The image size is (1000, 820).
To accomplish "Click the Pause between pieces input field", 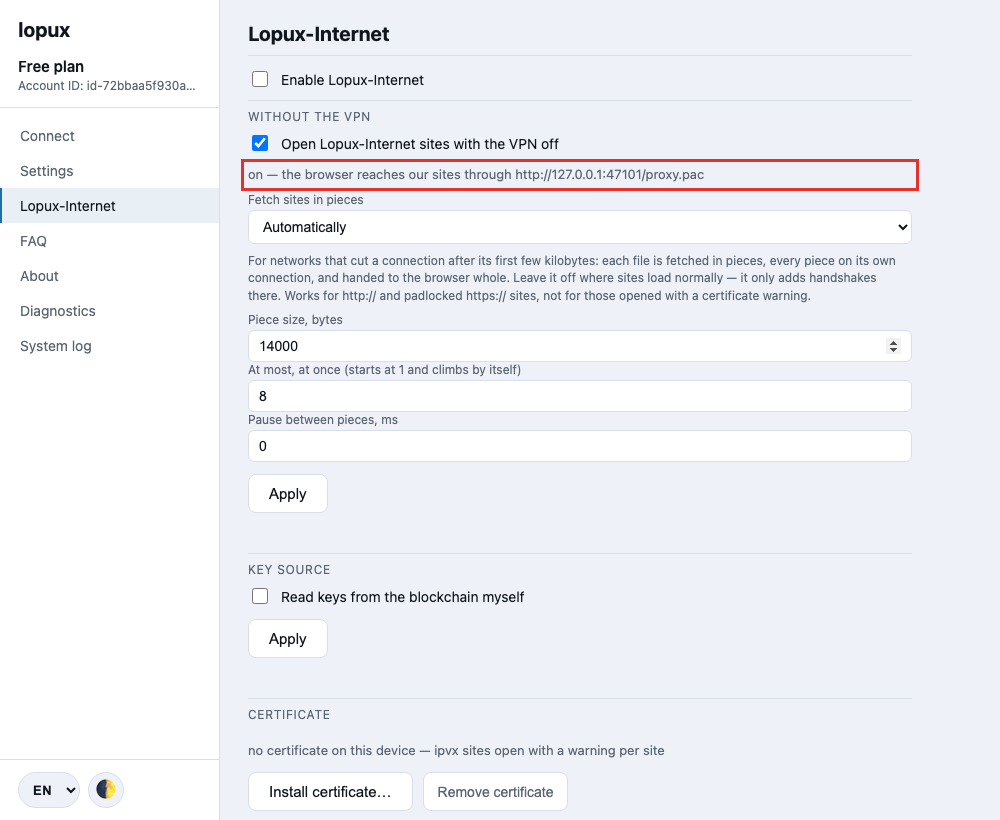I will coord(580,446).
